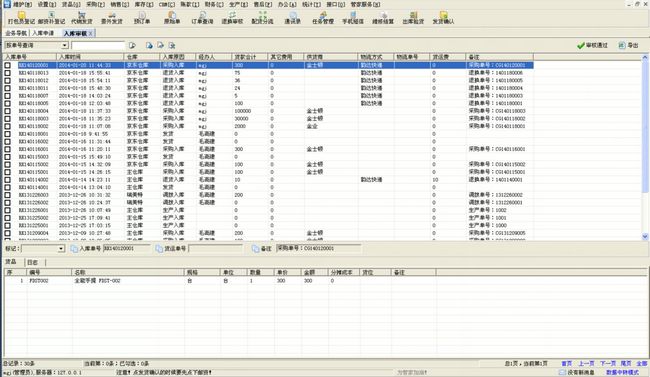
Task: Open the 标记 dropdown list
Action: pos(61,248)
